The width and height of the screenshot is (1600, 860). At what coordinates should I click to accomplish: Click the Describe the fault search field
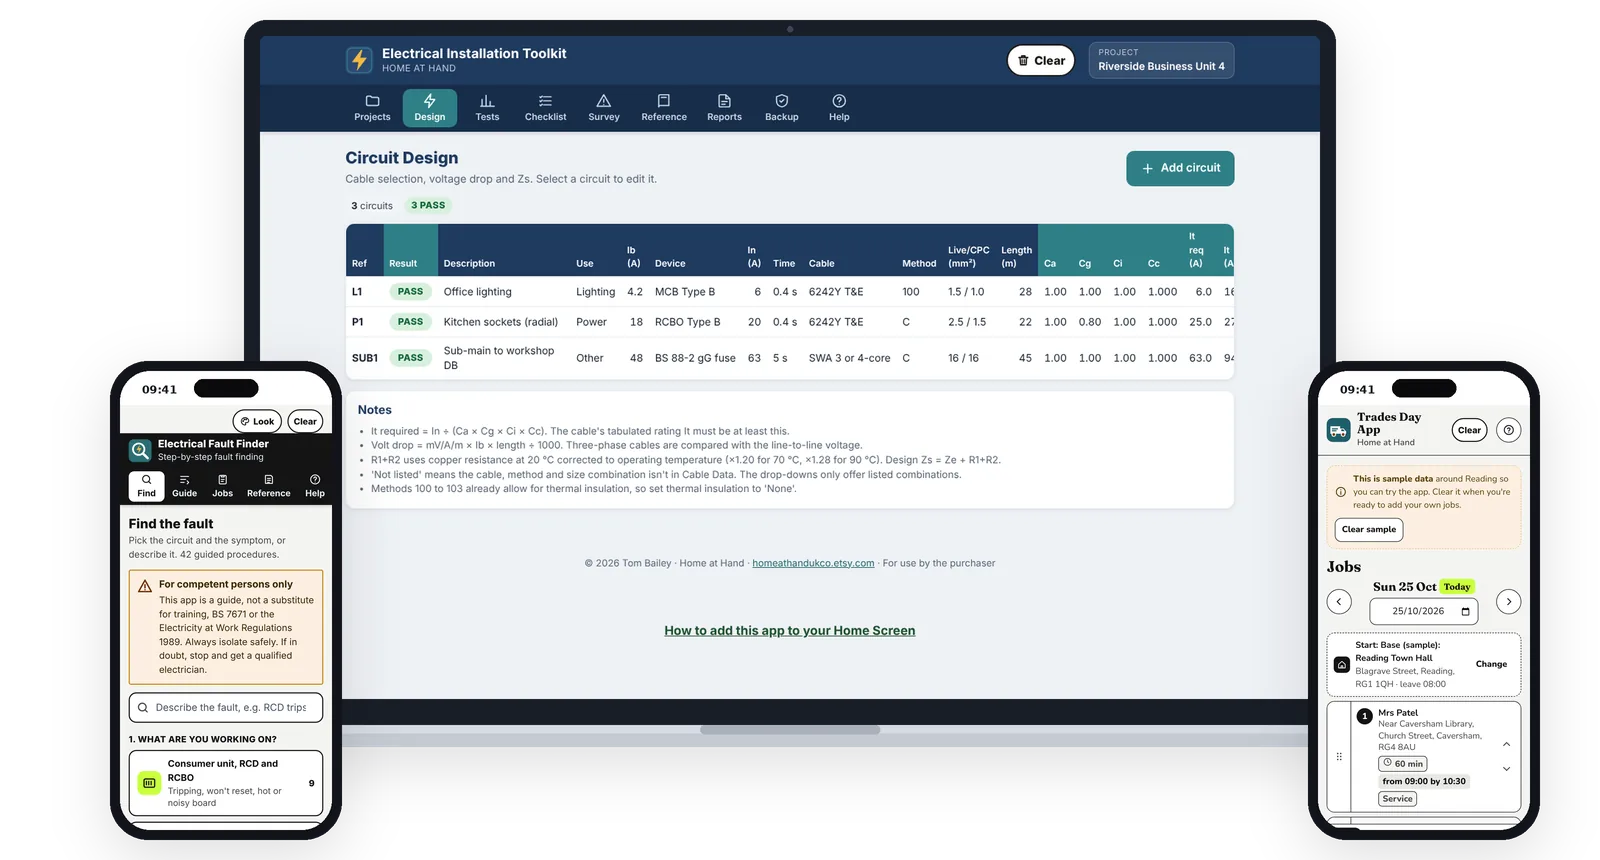(x=226, y=707)
